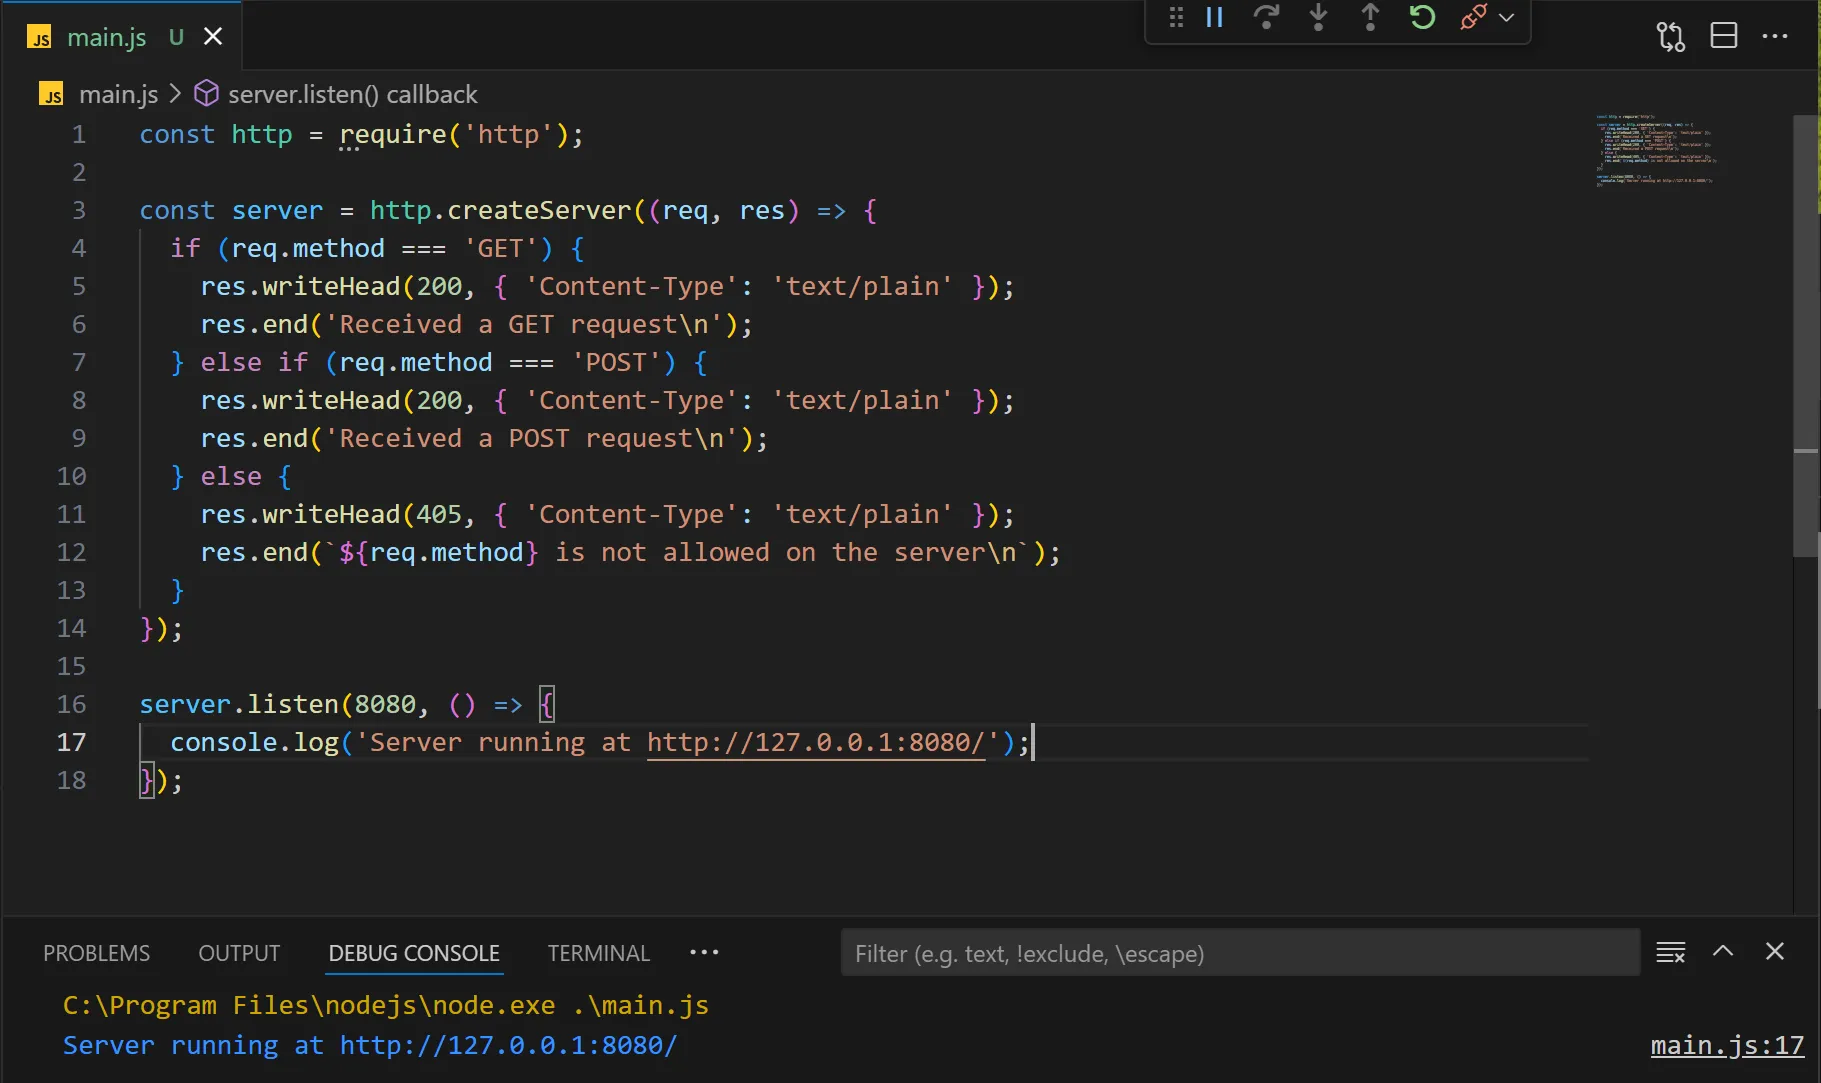The width and height of the screenshot is (1821, 1083).
Task: Close the main.js editor tab
Action: tap(213, 37)
